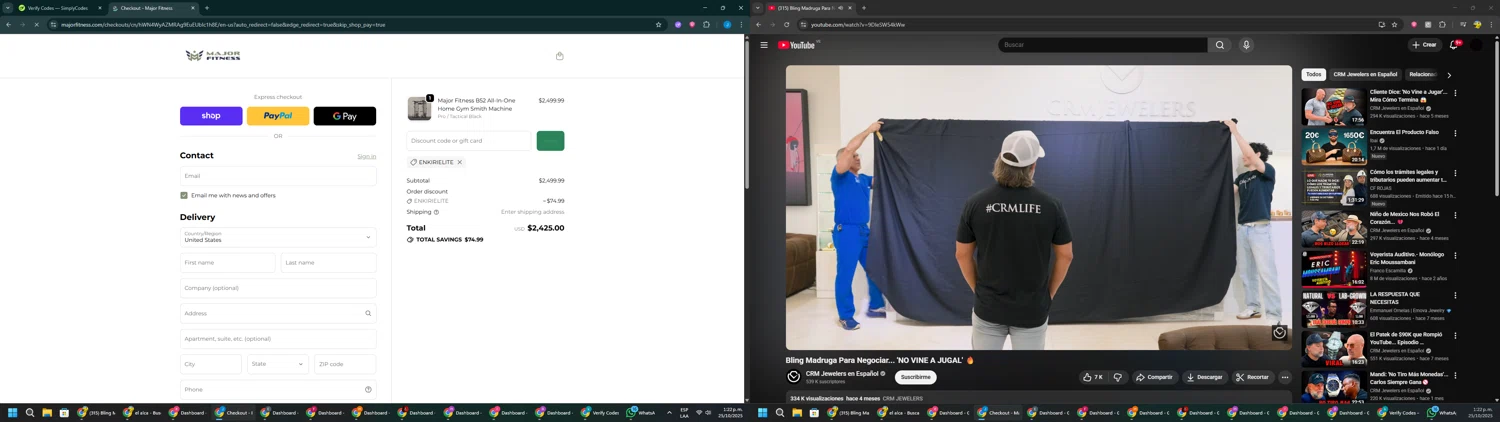The image size is (1500, 422).
Task: Click the Shipping info question icon
Action: [436, 212]
